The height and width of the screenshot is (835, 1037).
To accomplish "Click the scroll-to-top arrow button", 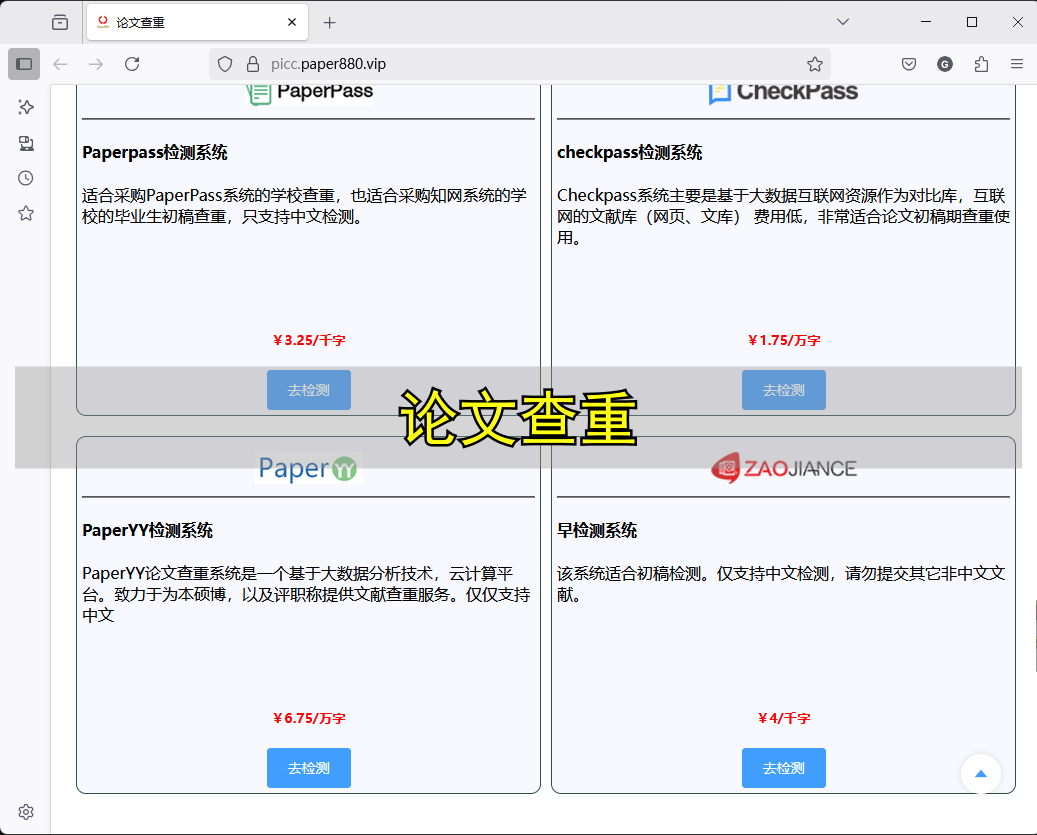I will 980,773.
